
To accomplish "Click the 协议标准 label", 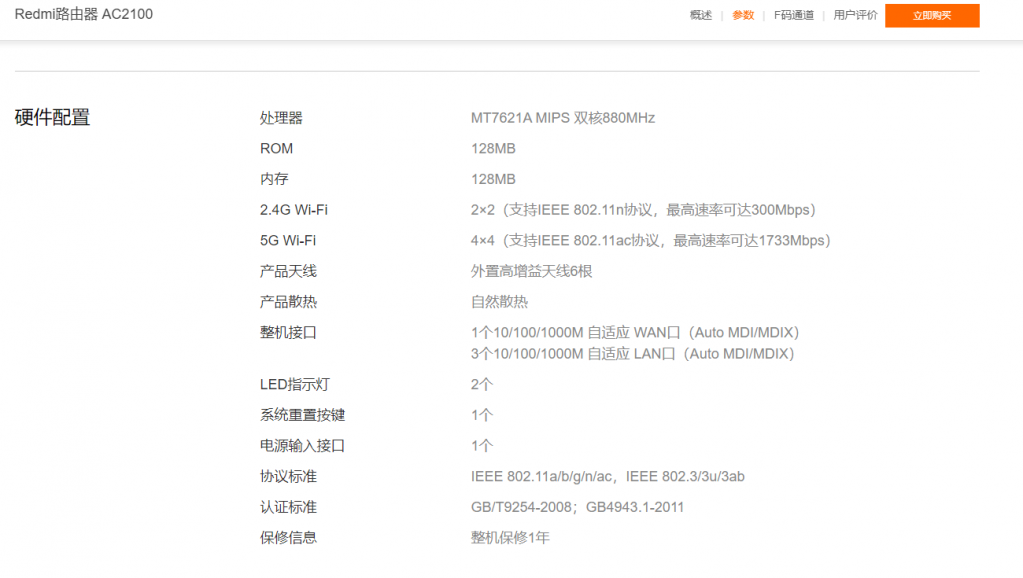I will 288,477.
